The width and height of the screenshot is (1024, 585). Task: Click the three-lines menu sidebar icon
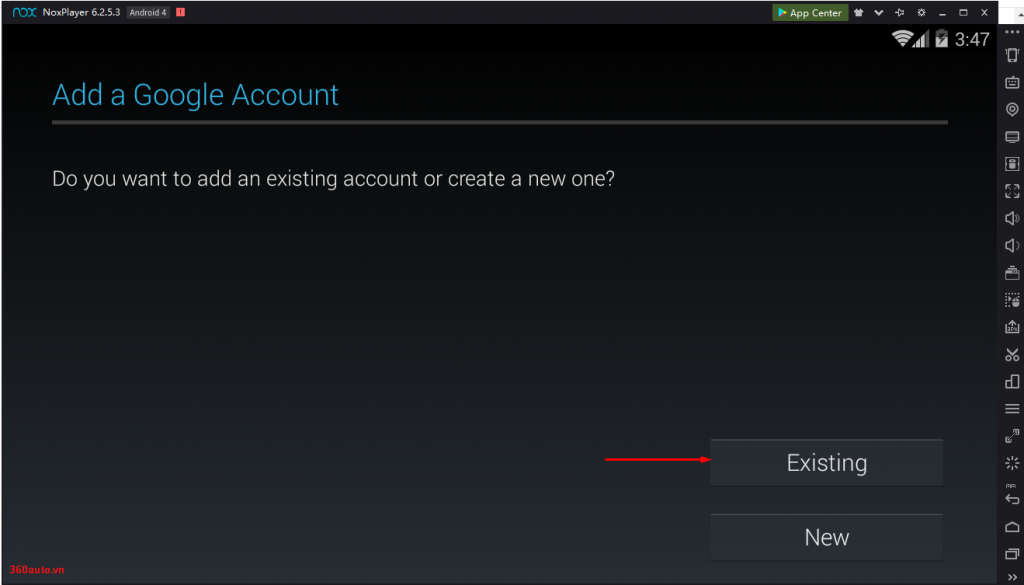coord(1012,409)
